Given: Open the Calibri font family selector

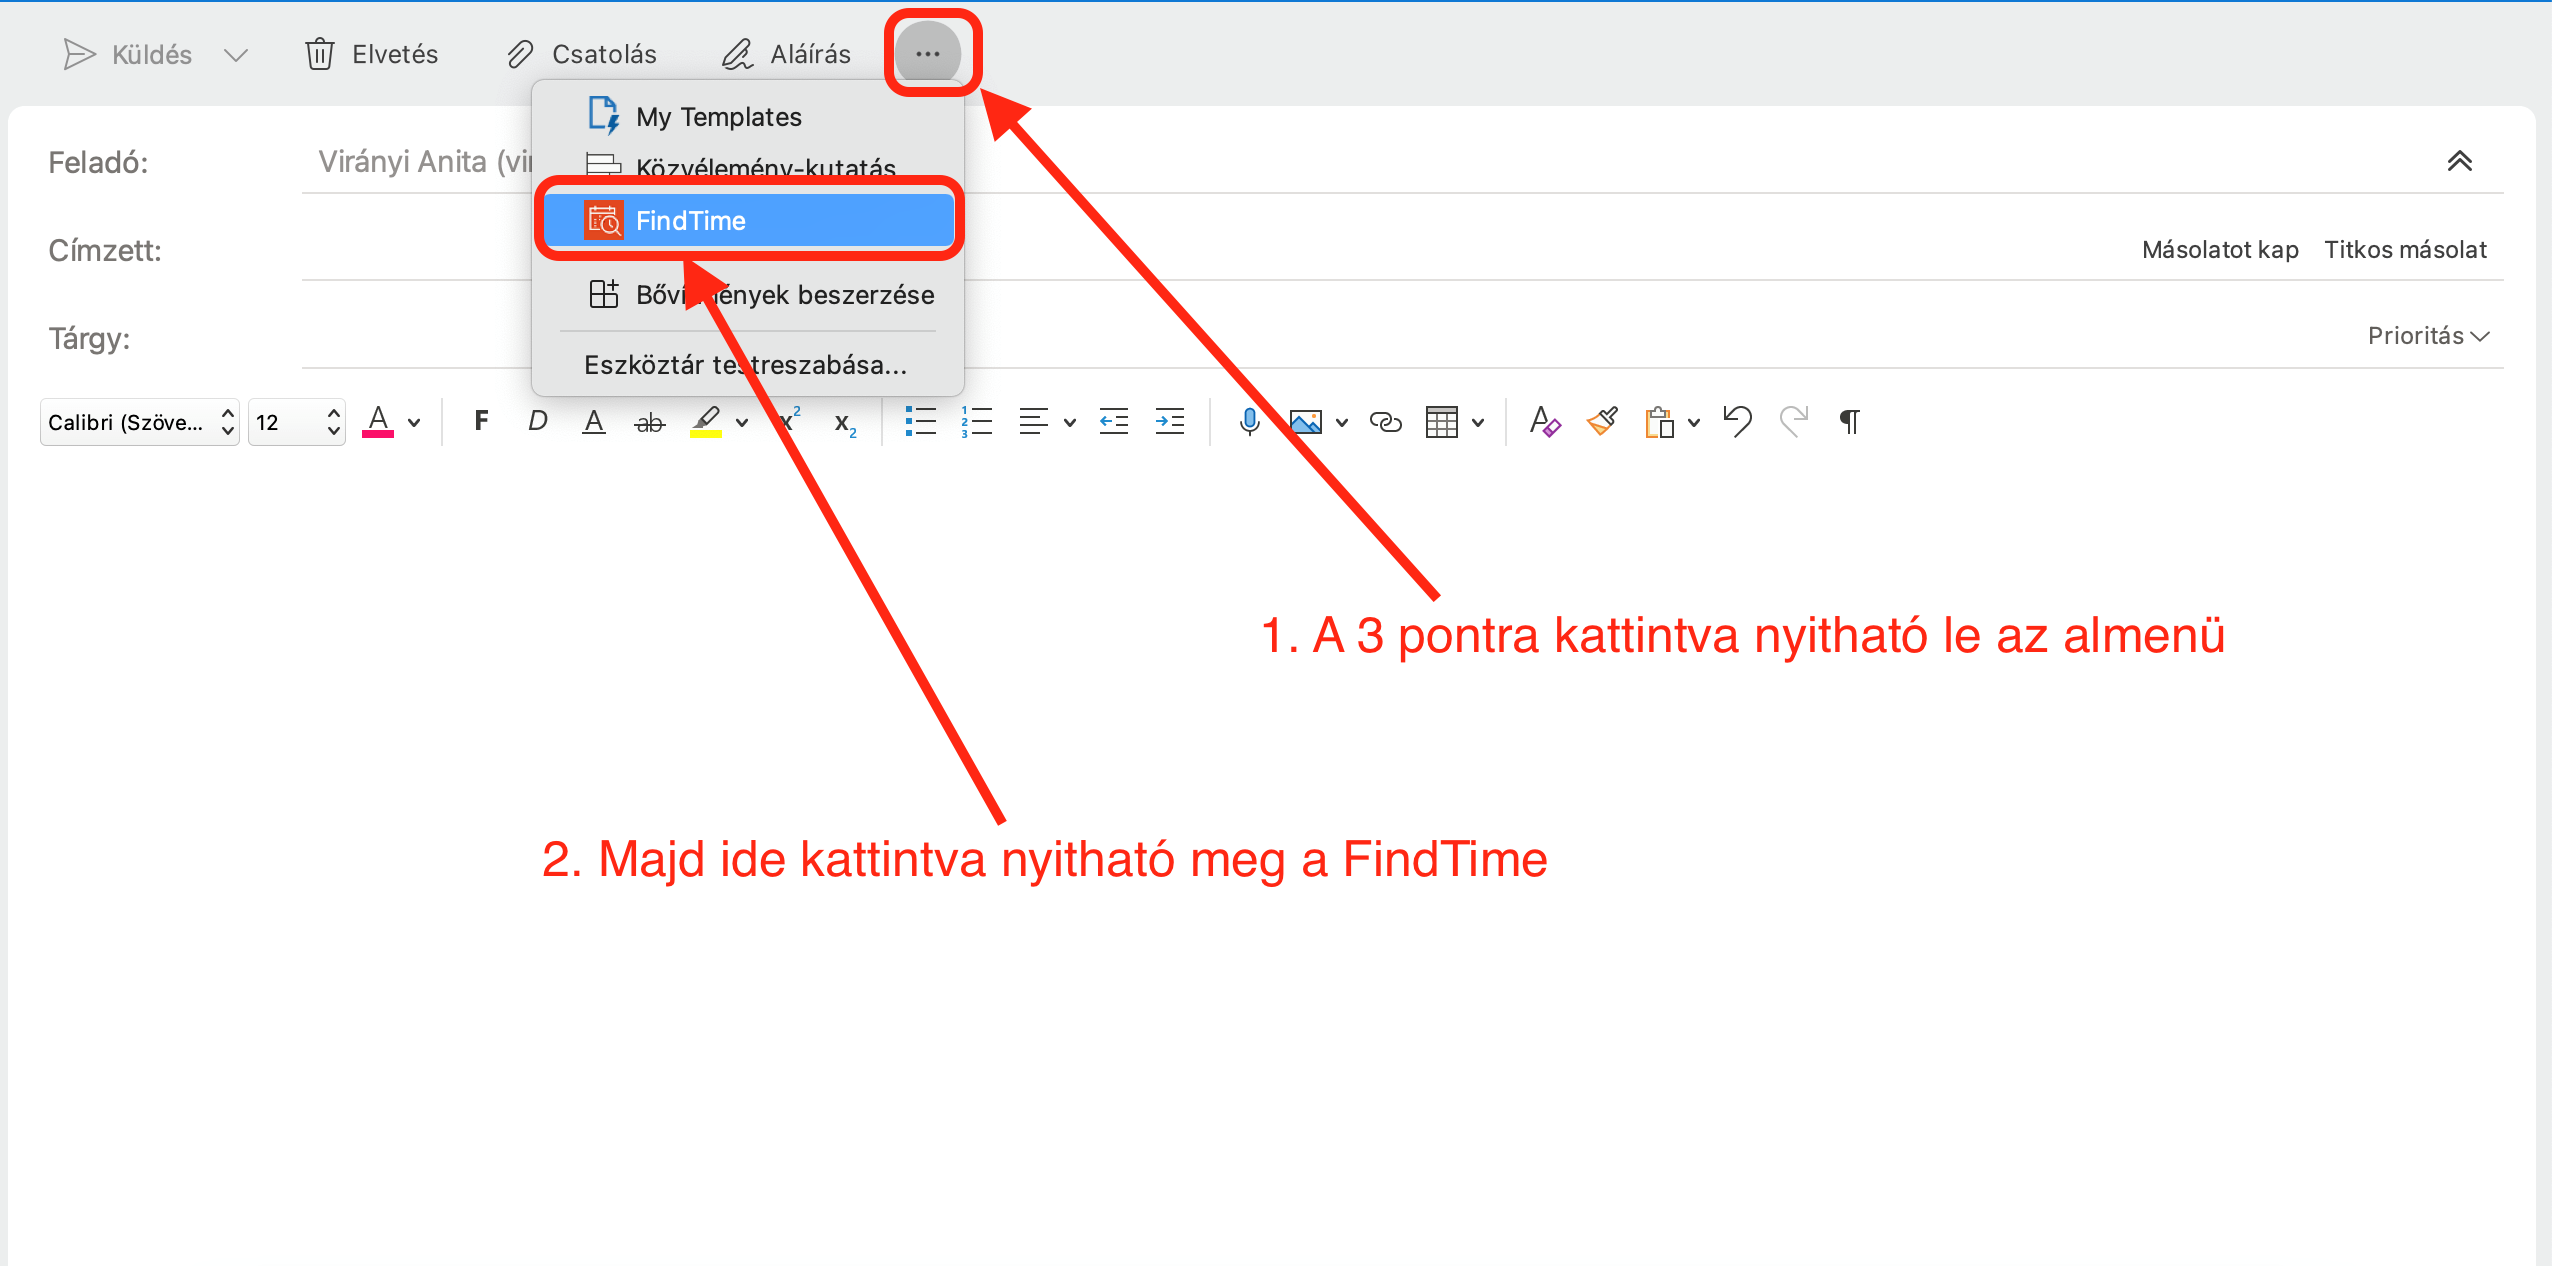Looking at the screenshot, I should point(140,422).
